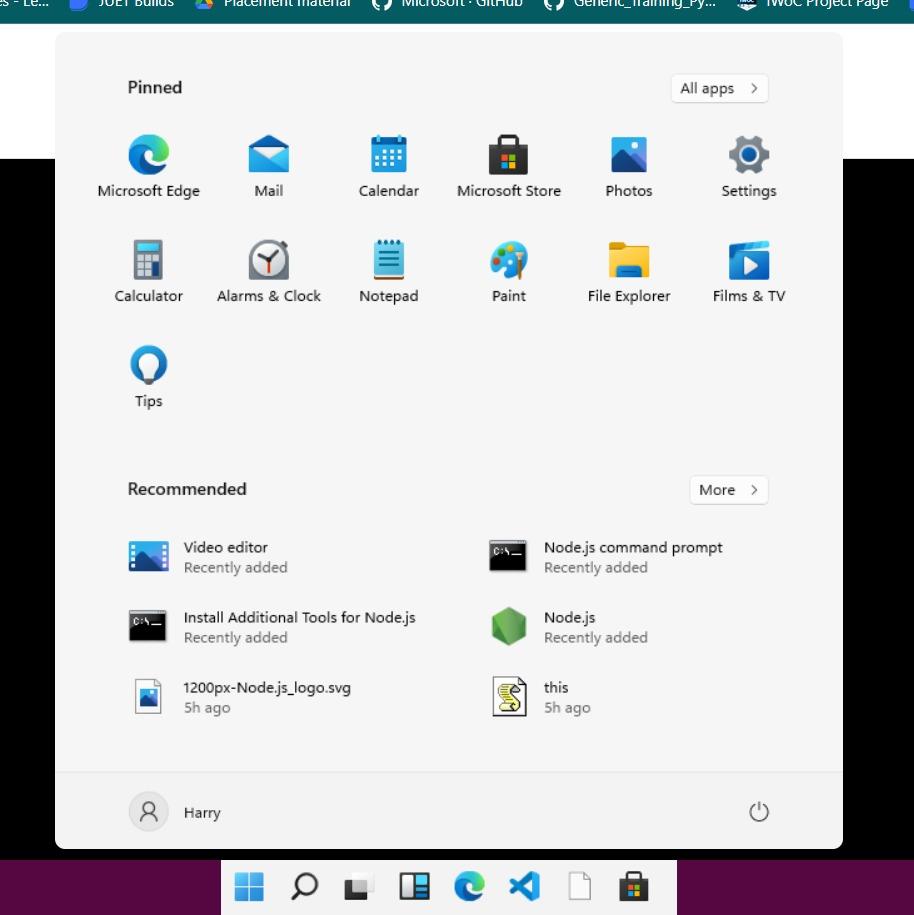Launch Paint
The image size is (914, 915).
[508, 270]
